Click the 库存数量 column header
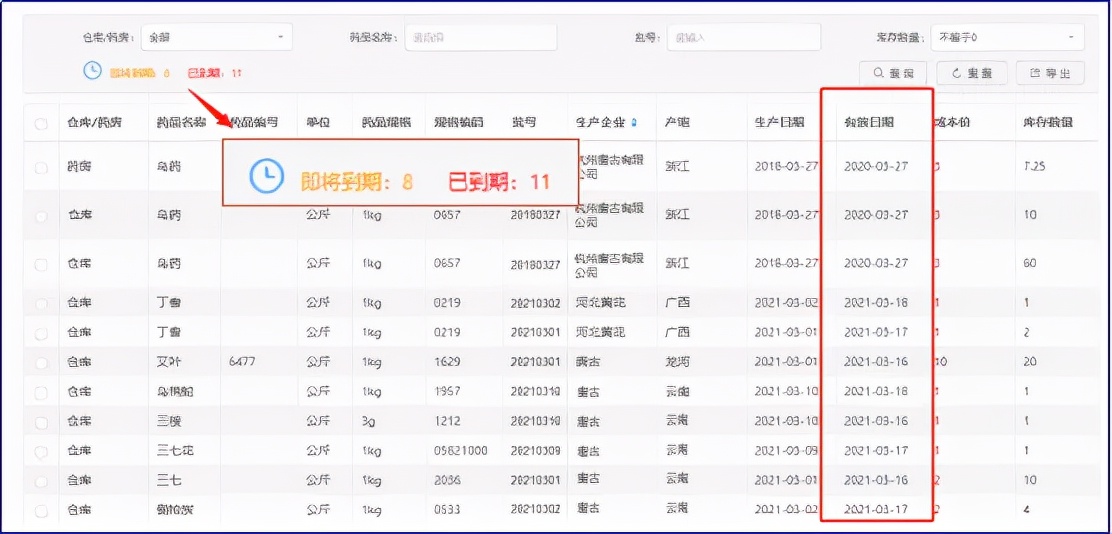Screen dimensions: 1112x534 [x=1047, y=123]
